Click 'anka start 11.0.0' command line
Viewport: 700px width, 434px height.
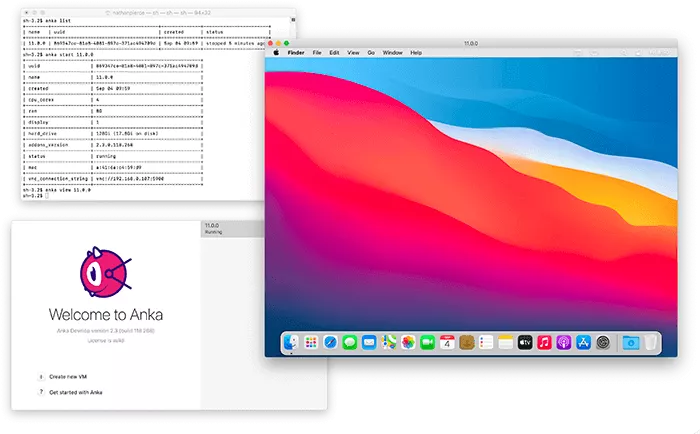[69, 54]
